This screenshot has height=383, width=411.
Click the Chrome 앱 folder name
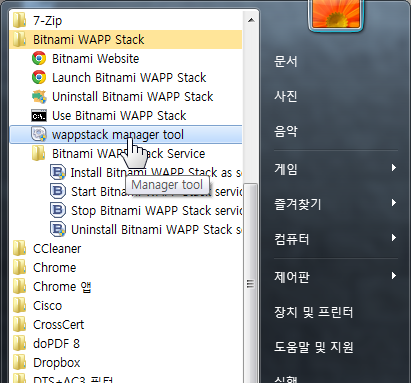click(62, 287)
